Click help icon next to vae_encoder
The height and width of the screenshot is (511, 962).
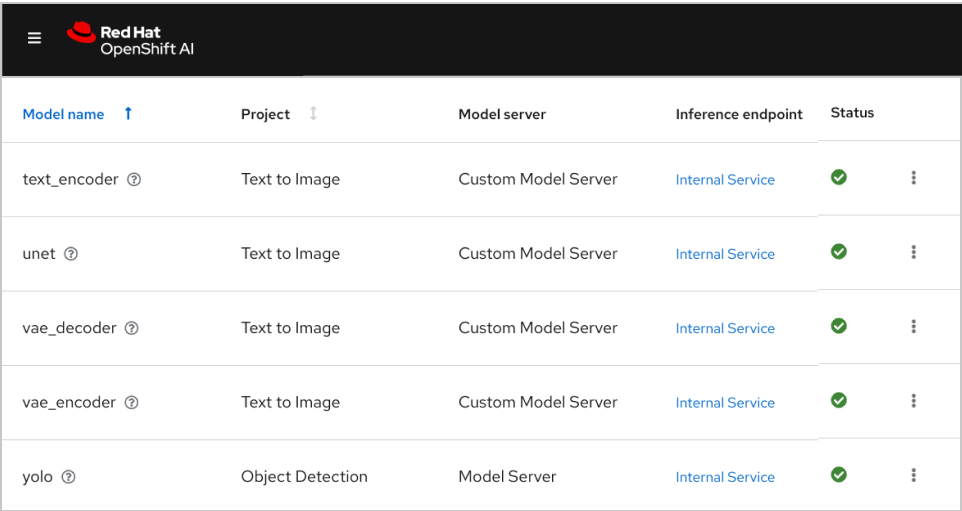click(132, 402)
